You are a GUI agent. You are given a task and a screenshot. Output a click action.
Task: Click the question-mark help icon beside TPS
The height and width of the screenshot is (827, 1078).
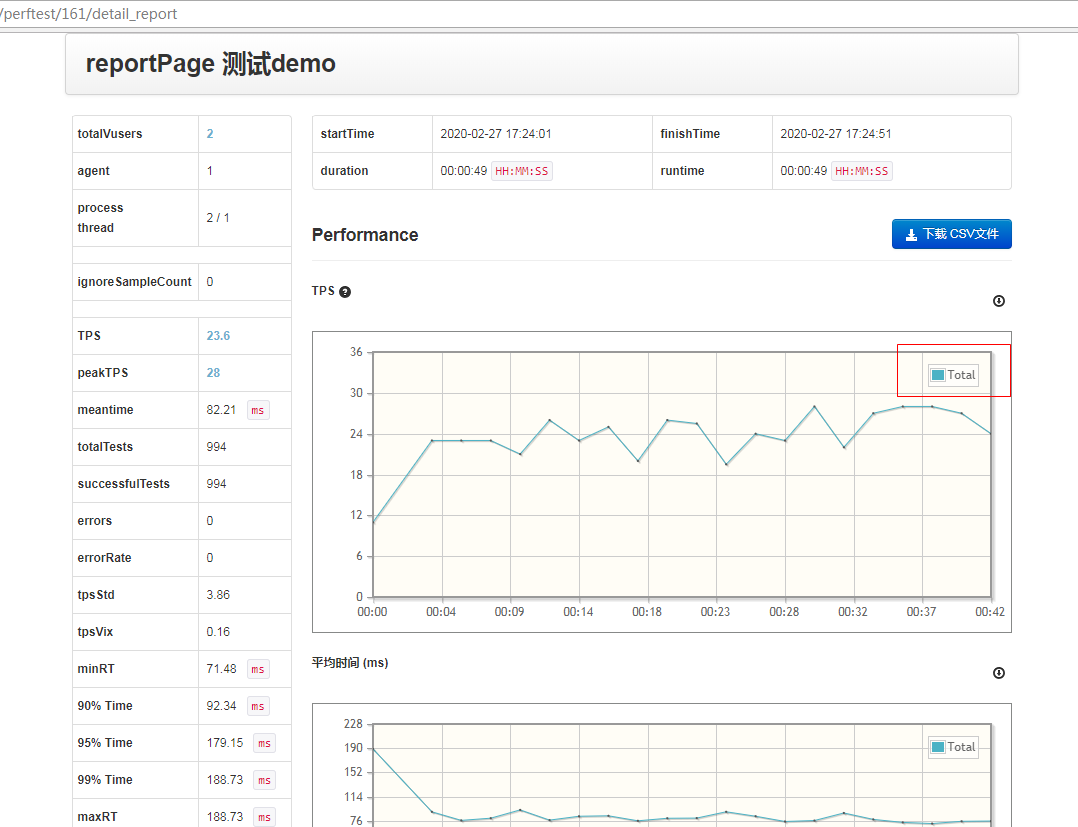[345, 292]
